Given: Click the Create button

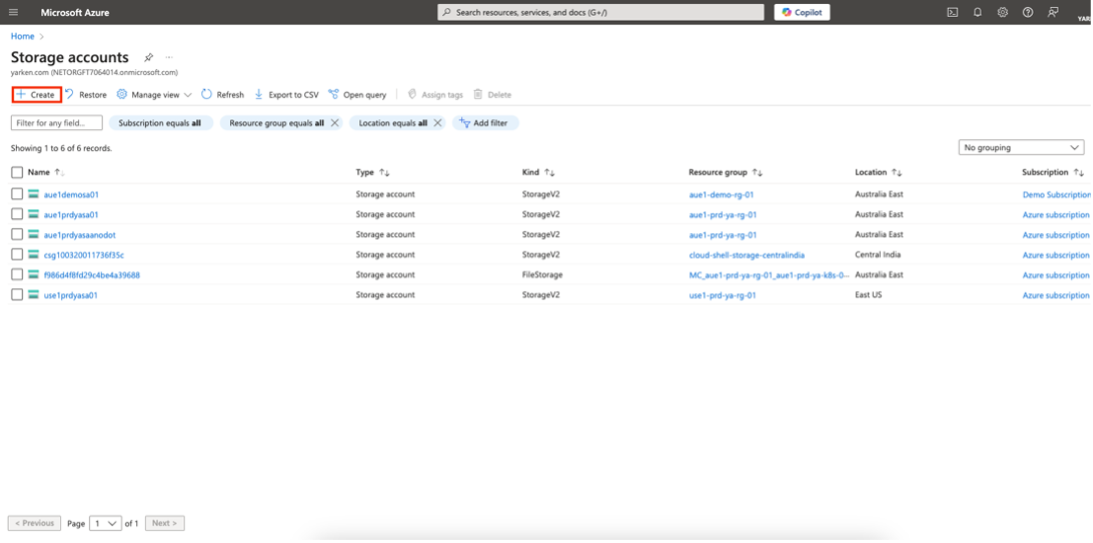Looking at the screenshot, I should 37,95.
